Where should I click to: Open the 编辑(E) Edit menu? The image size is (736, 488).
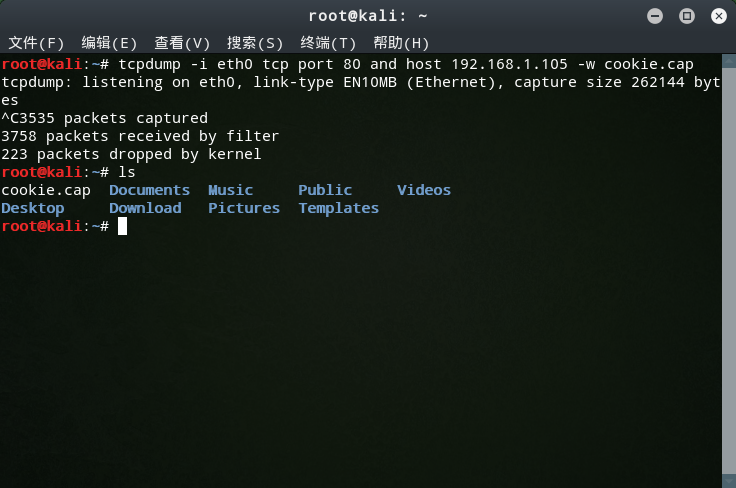tap(109, 43)
